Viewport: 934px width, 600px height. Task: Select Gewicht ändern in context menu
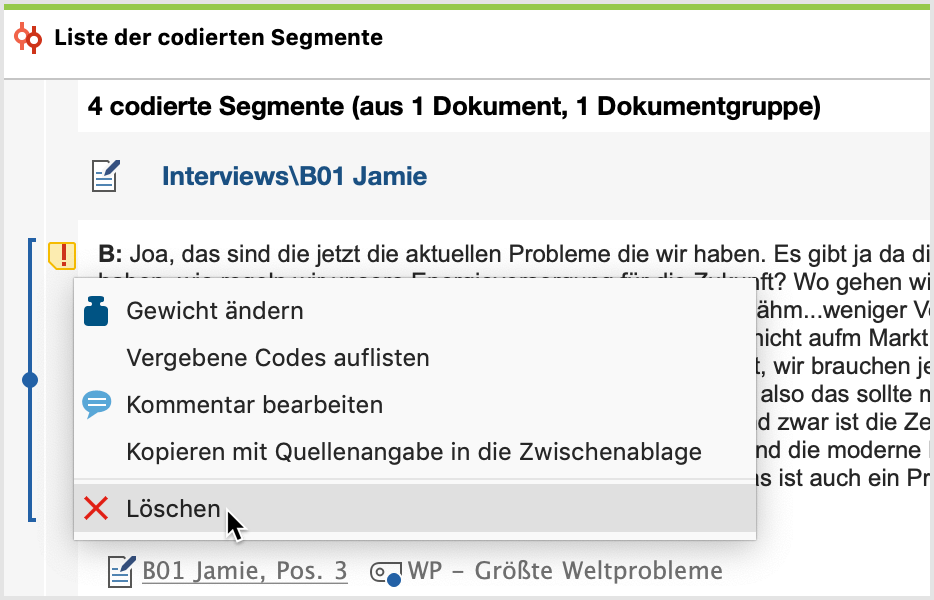(x=415, y=311)
